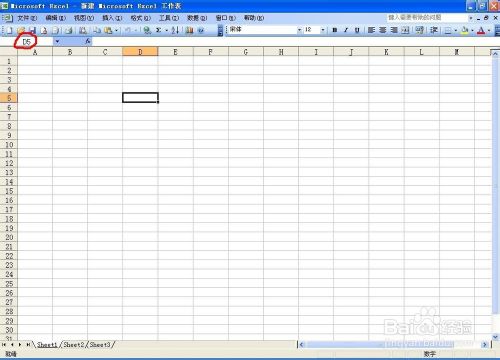This screenshot has height=360, width=500.
Task: Expand the Undo history dropdown arrow
Action: 136,30
